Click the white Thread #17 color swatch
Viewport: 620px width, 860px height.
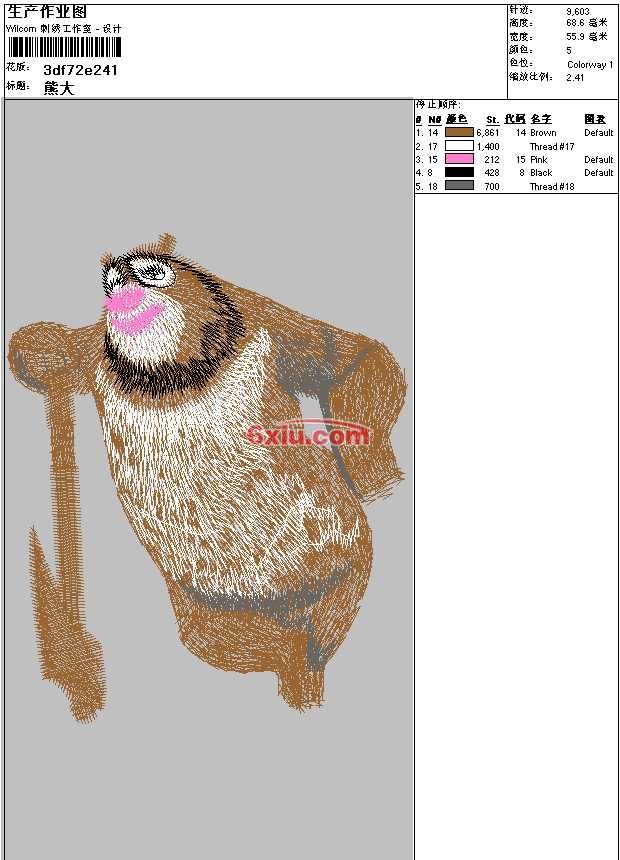pos(459,146)
